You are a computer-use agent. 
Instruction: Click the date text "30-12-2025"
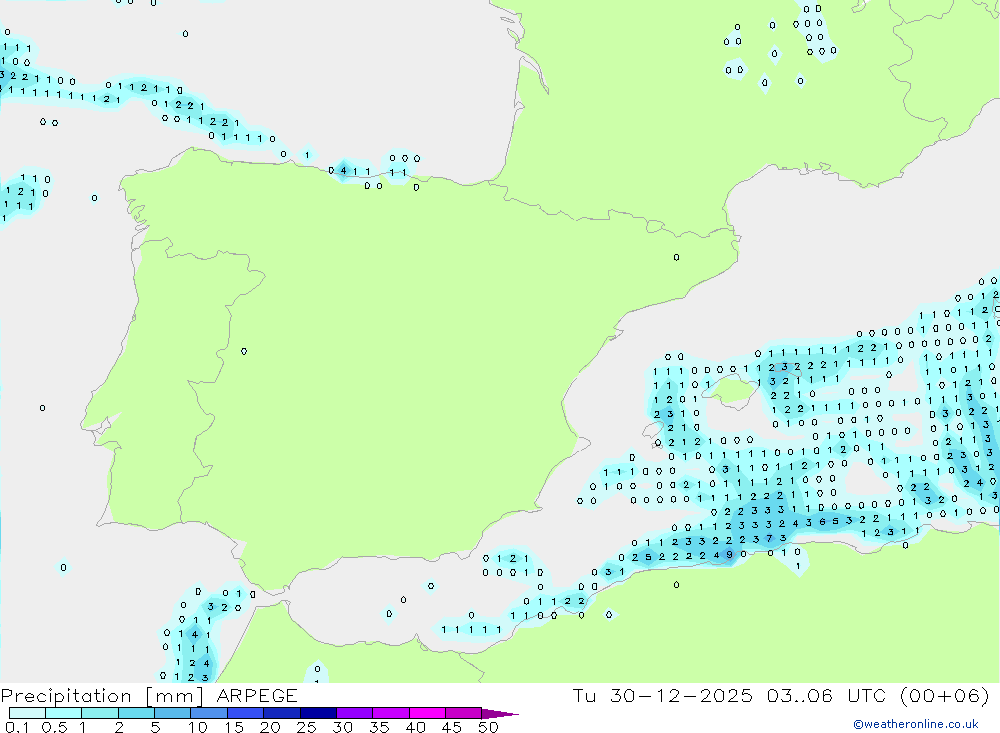tap(681, 695)
